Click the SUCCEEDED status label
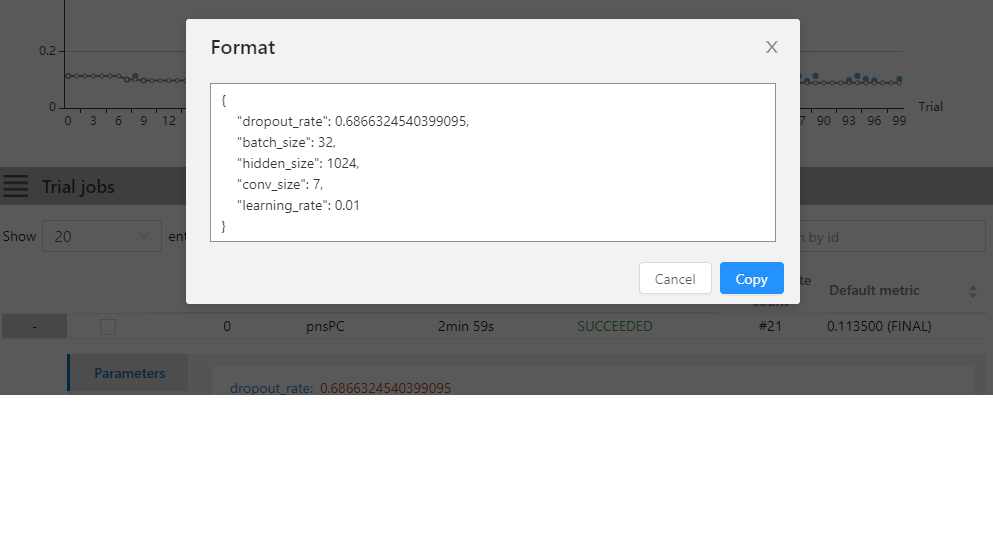This screenshot has height=549, width=993. [x=614, y=326]
